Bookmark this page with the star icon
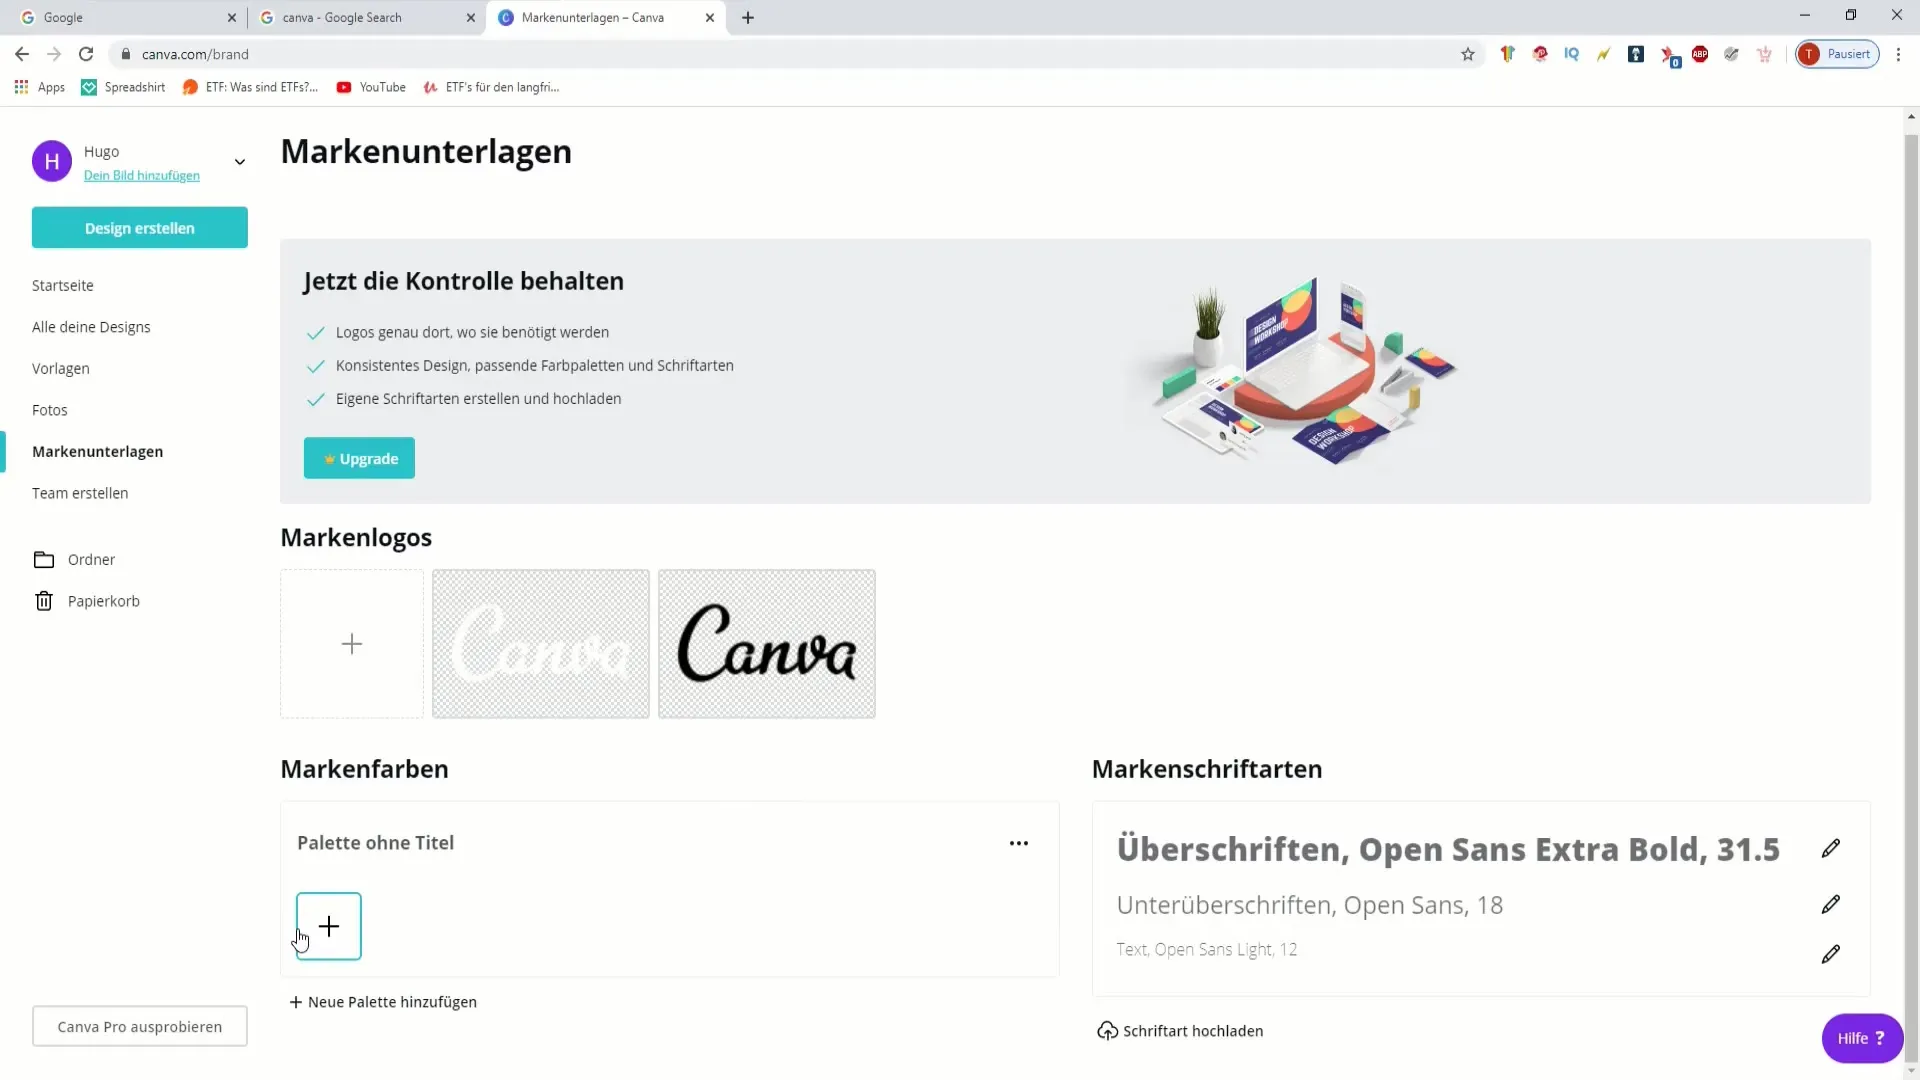1920x1080 pixels. (1467, 54)
